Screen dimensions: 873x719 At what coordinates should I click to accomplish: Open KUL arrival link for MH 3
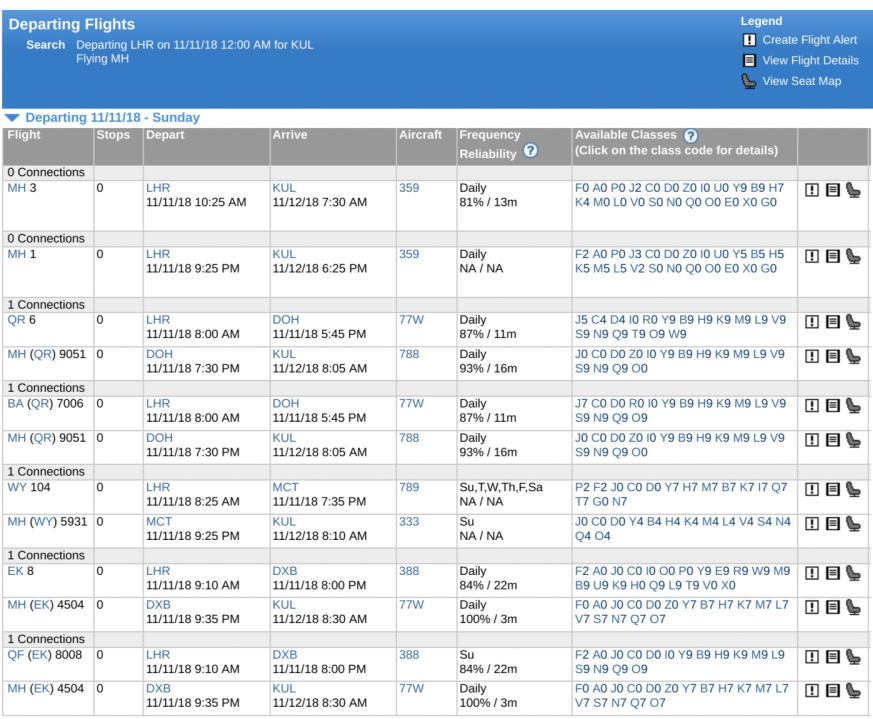284,188
